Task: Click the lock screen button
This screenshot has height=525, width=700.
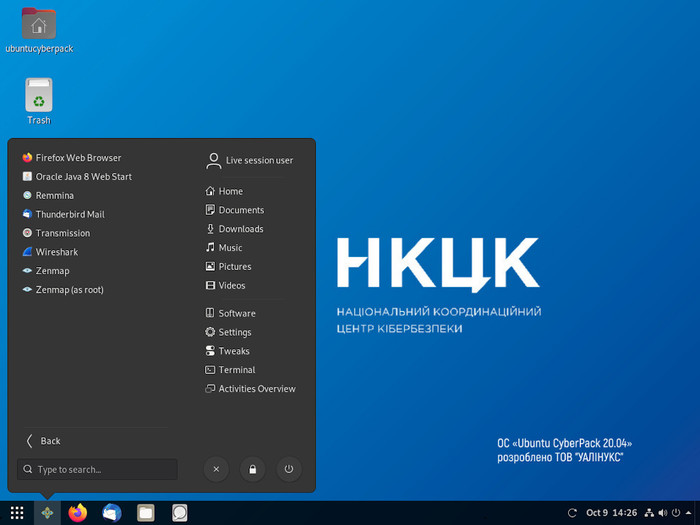Action: point(253,469)
